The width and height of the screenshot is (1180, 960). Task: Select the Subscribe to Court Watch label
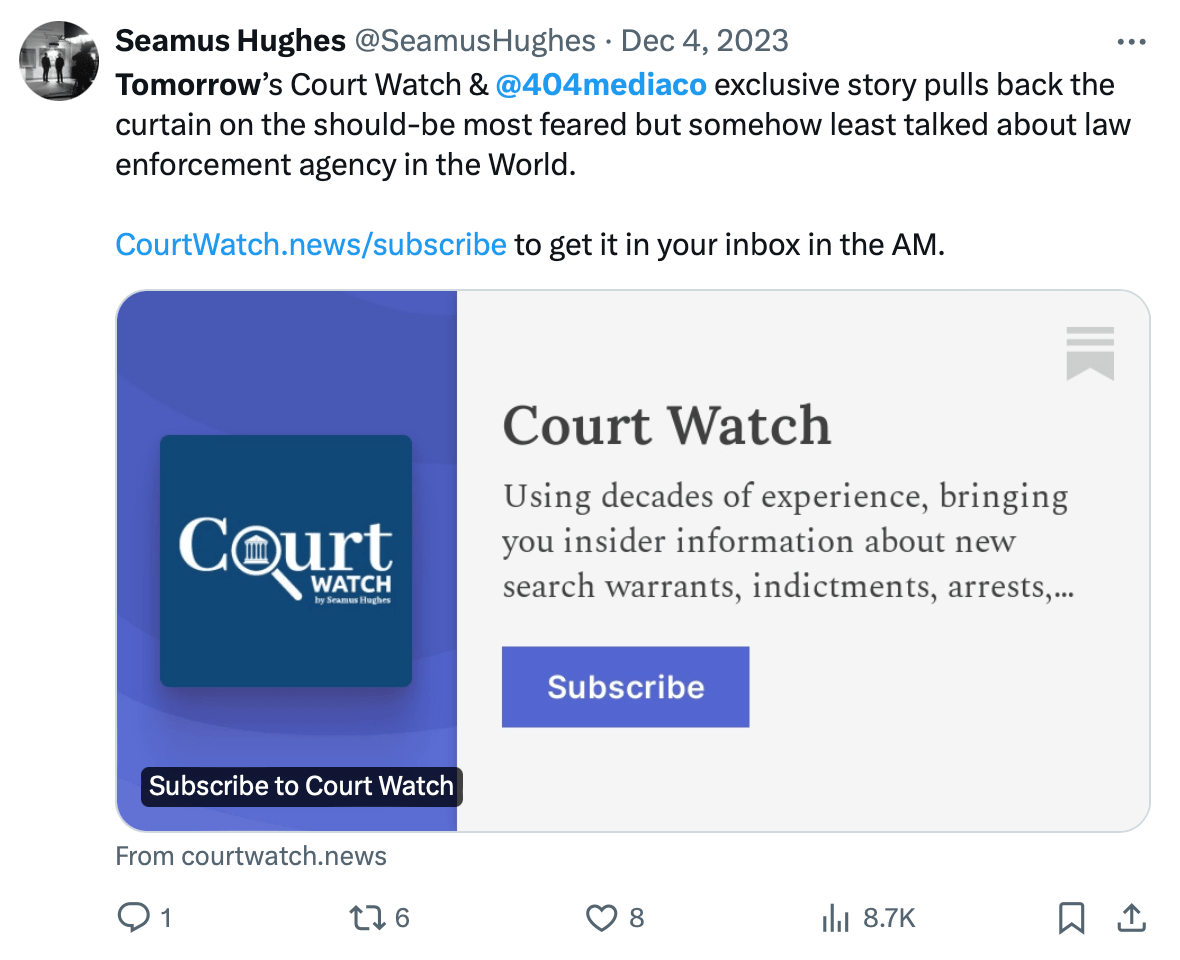(301, 786)
